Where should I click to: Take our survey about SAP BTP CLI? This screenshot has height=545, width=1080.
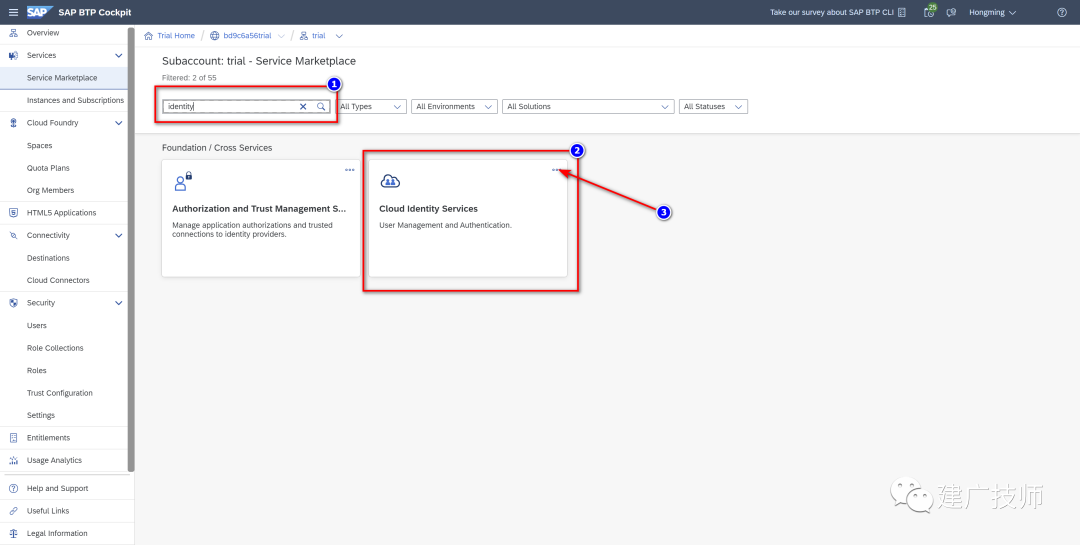click(x=832, y=12)
